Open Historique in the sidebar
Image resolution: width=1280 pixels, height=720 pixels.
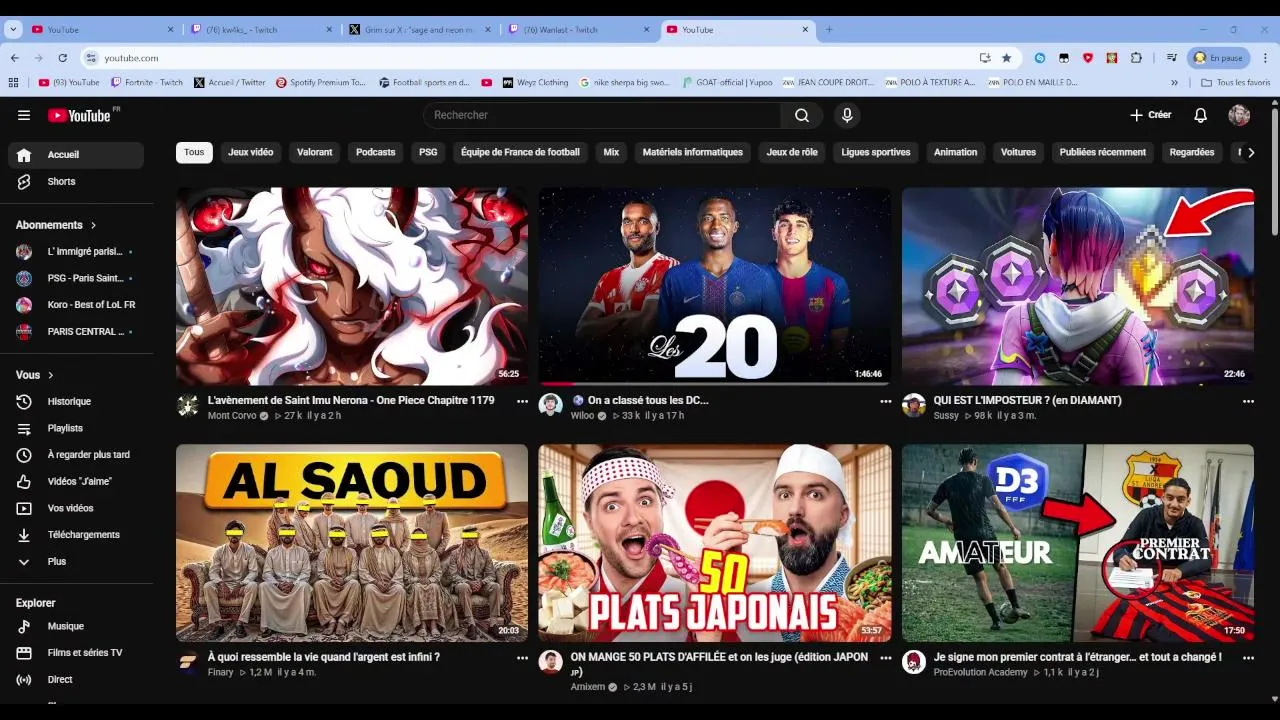[76, 402]
